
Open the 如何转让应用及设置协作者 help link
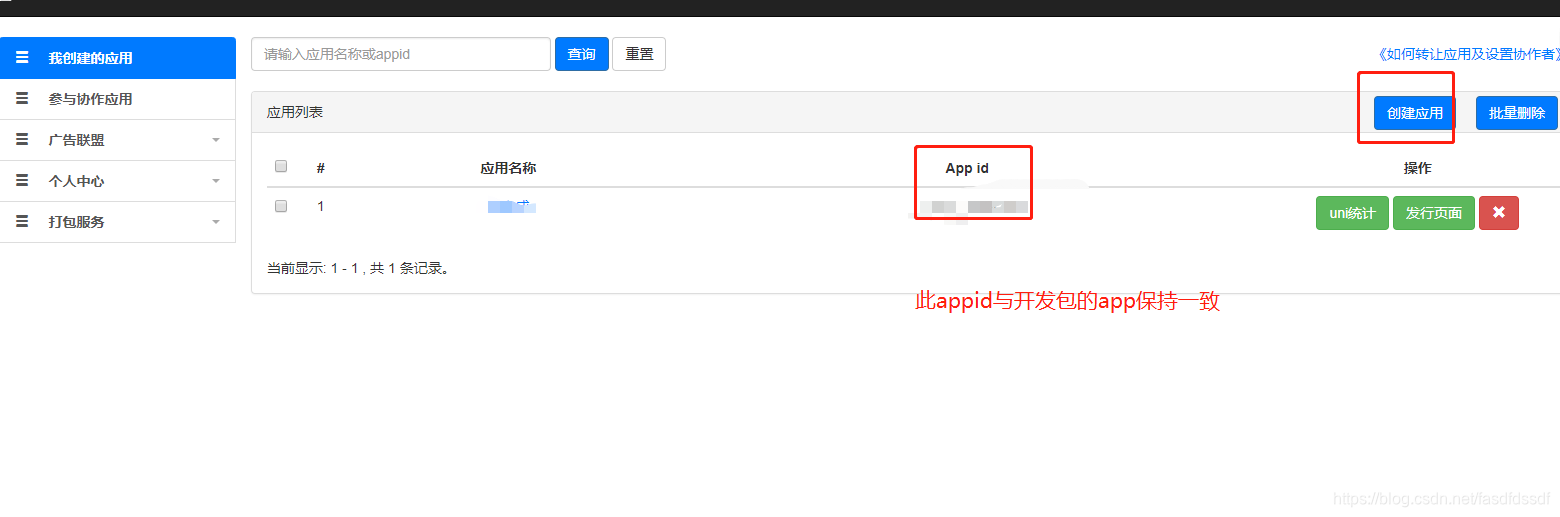point(1468,54)
